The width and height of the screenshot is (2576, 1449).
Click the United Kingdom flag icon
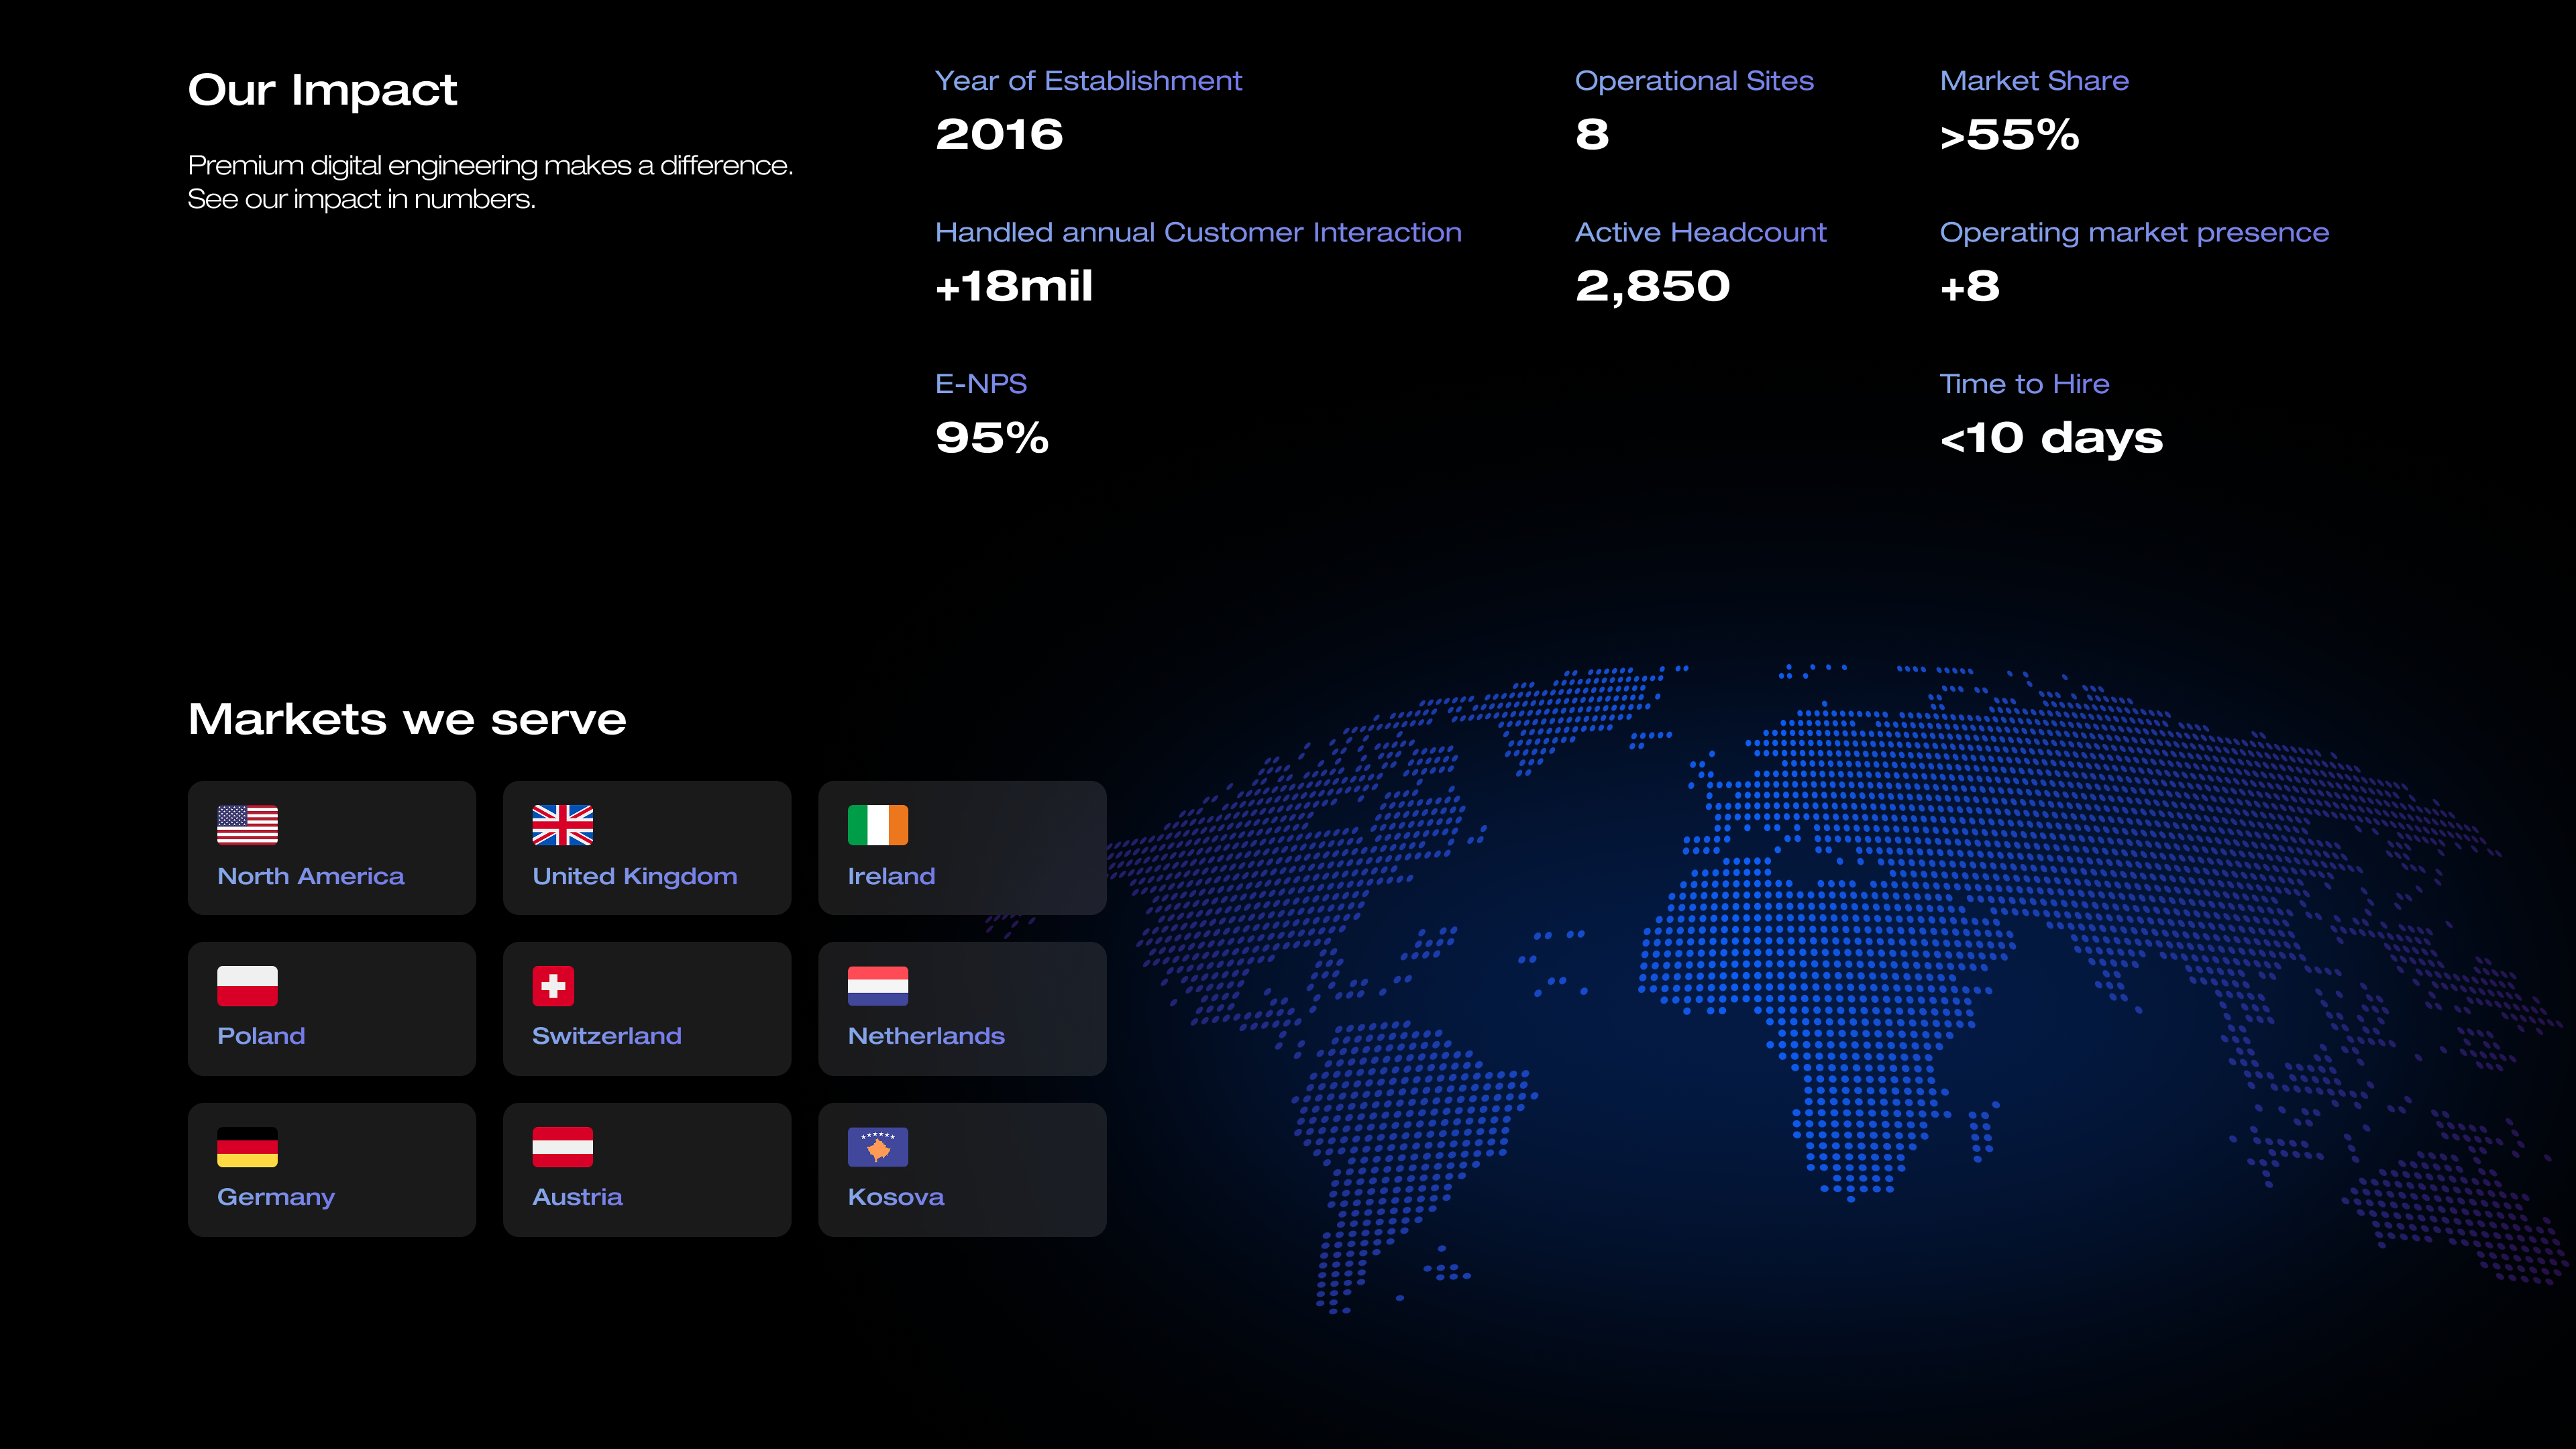tap(562, 825)
